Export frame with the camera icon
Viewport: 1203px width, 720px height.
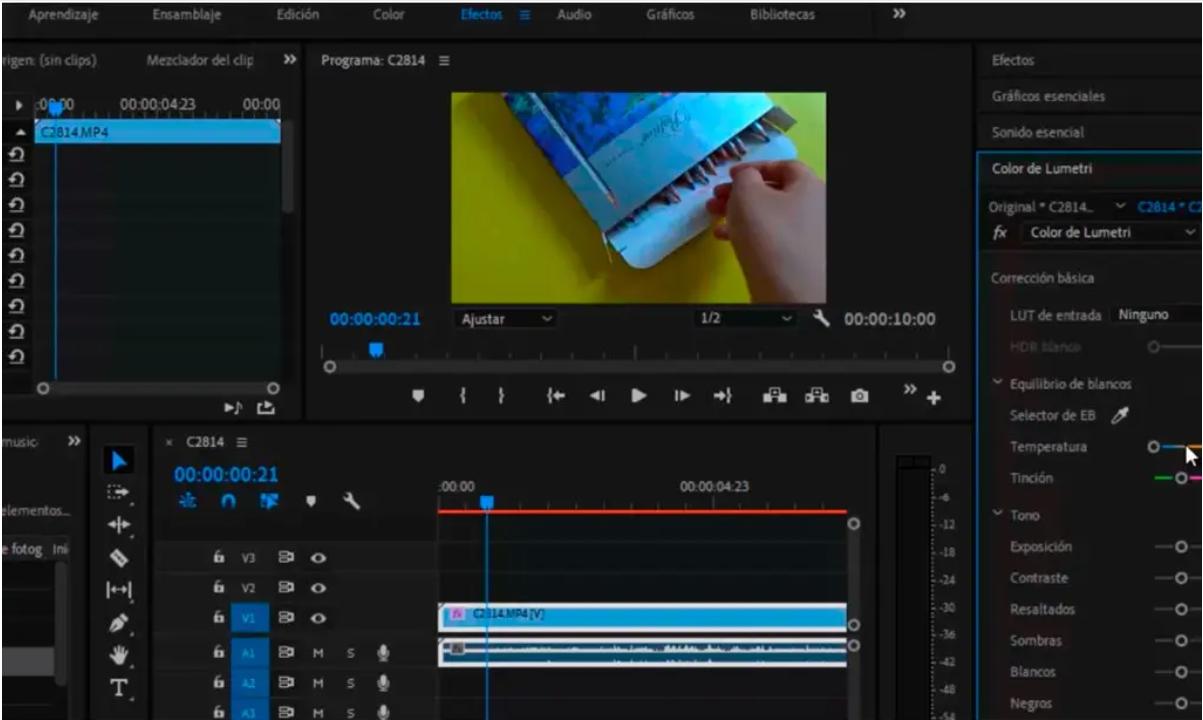(x=858, y=396)
